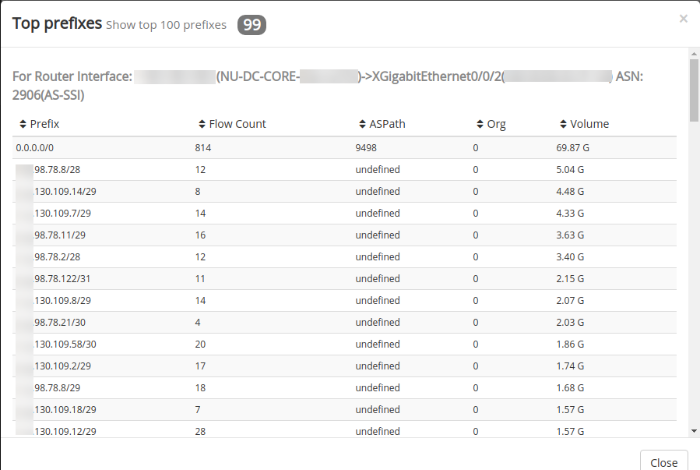
Task: Click scrollbar down arrow
Action: pyautogui.click(x=693, y=429)
